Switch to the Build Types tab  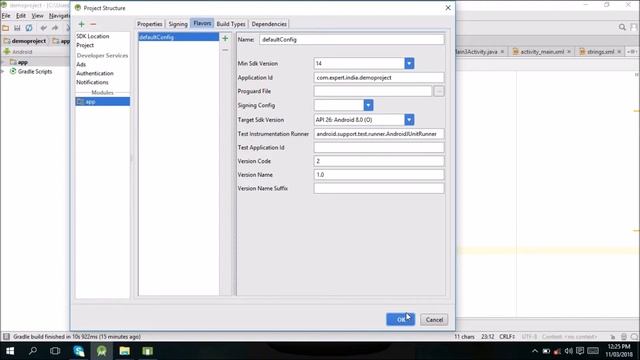pyautogui.click(x=231, y=24)
